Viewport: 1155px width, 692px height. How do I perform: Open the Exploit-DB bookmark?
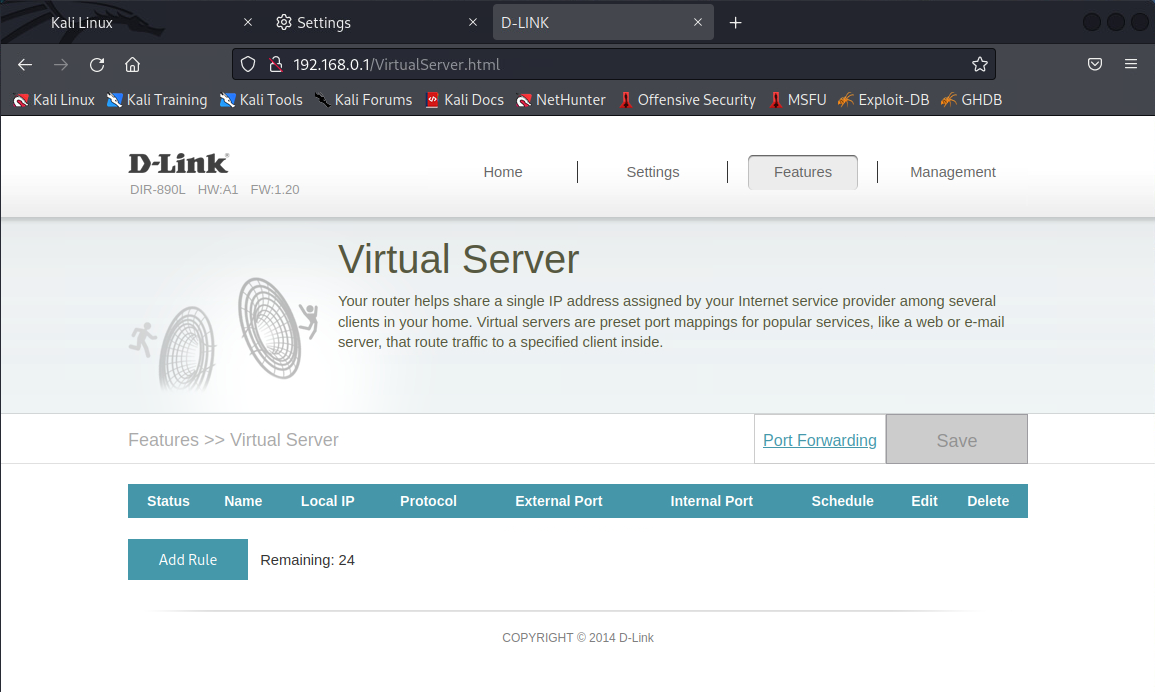(883, 99)
